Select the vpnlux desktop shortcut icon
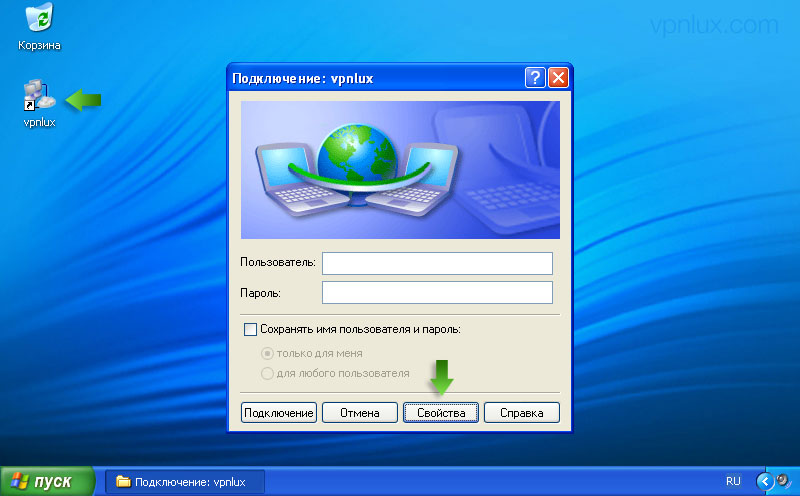This screenshot has width=800, height=496. tap(39, 95)
